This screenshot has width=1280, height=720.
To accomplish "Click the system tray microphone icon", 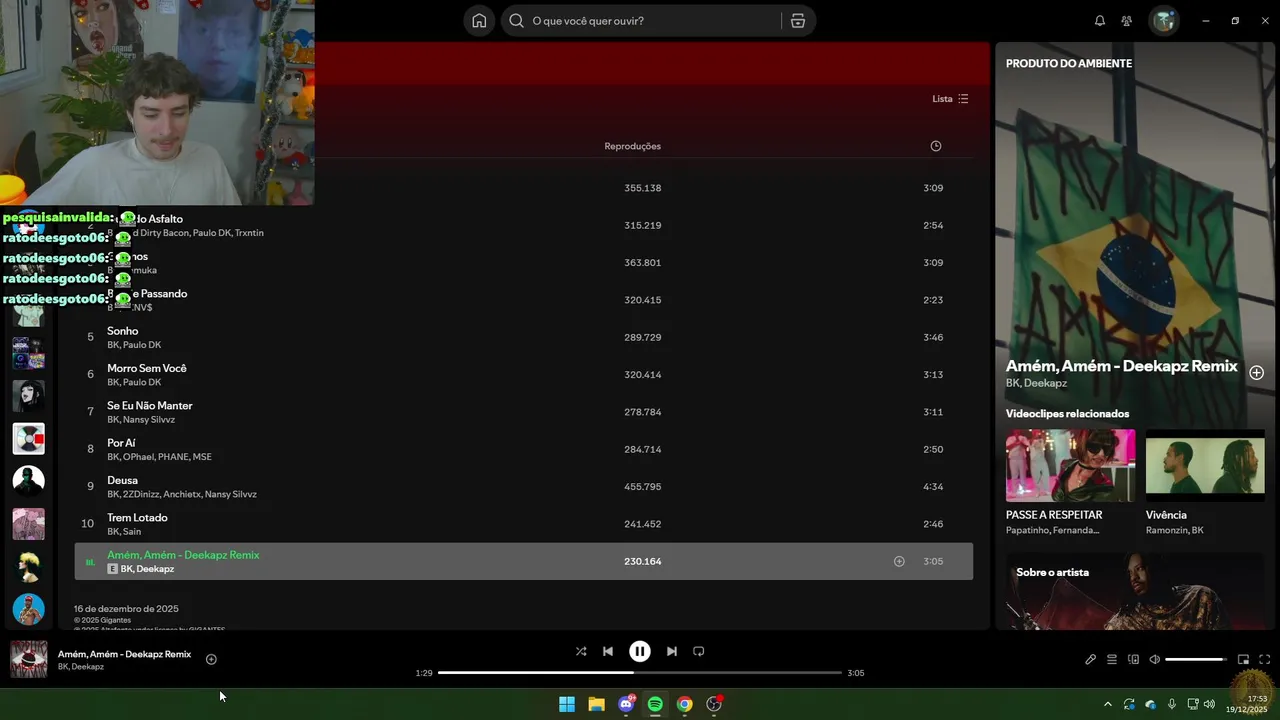I will coord(1172,704).
